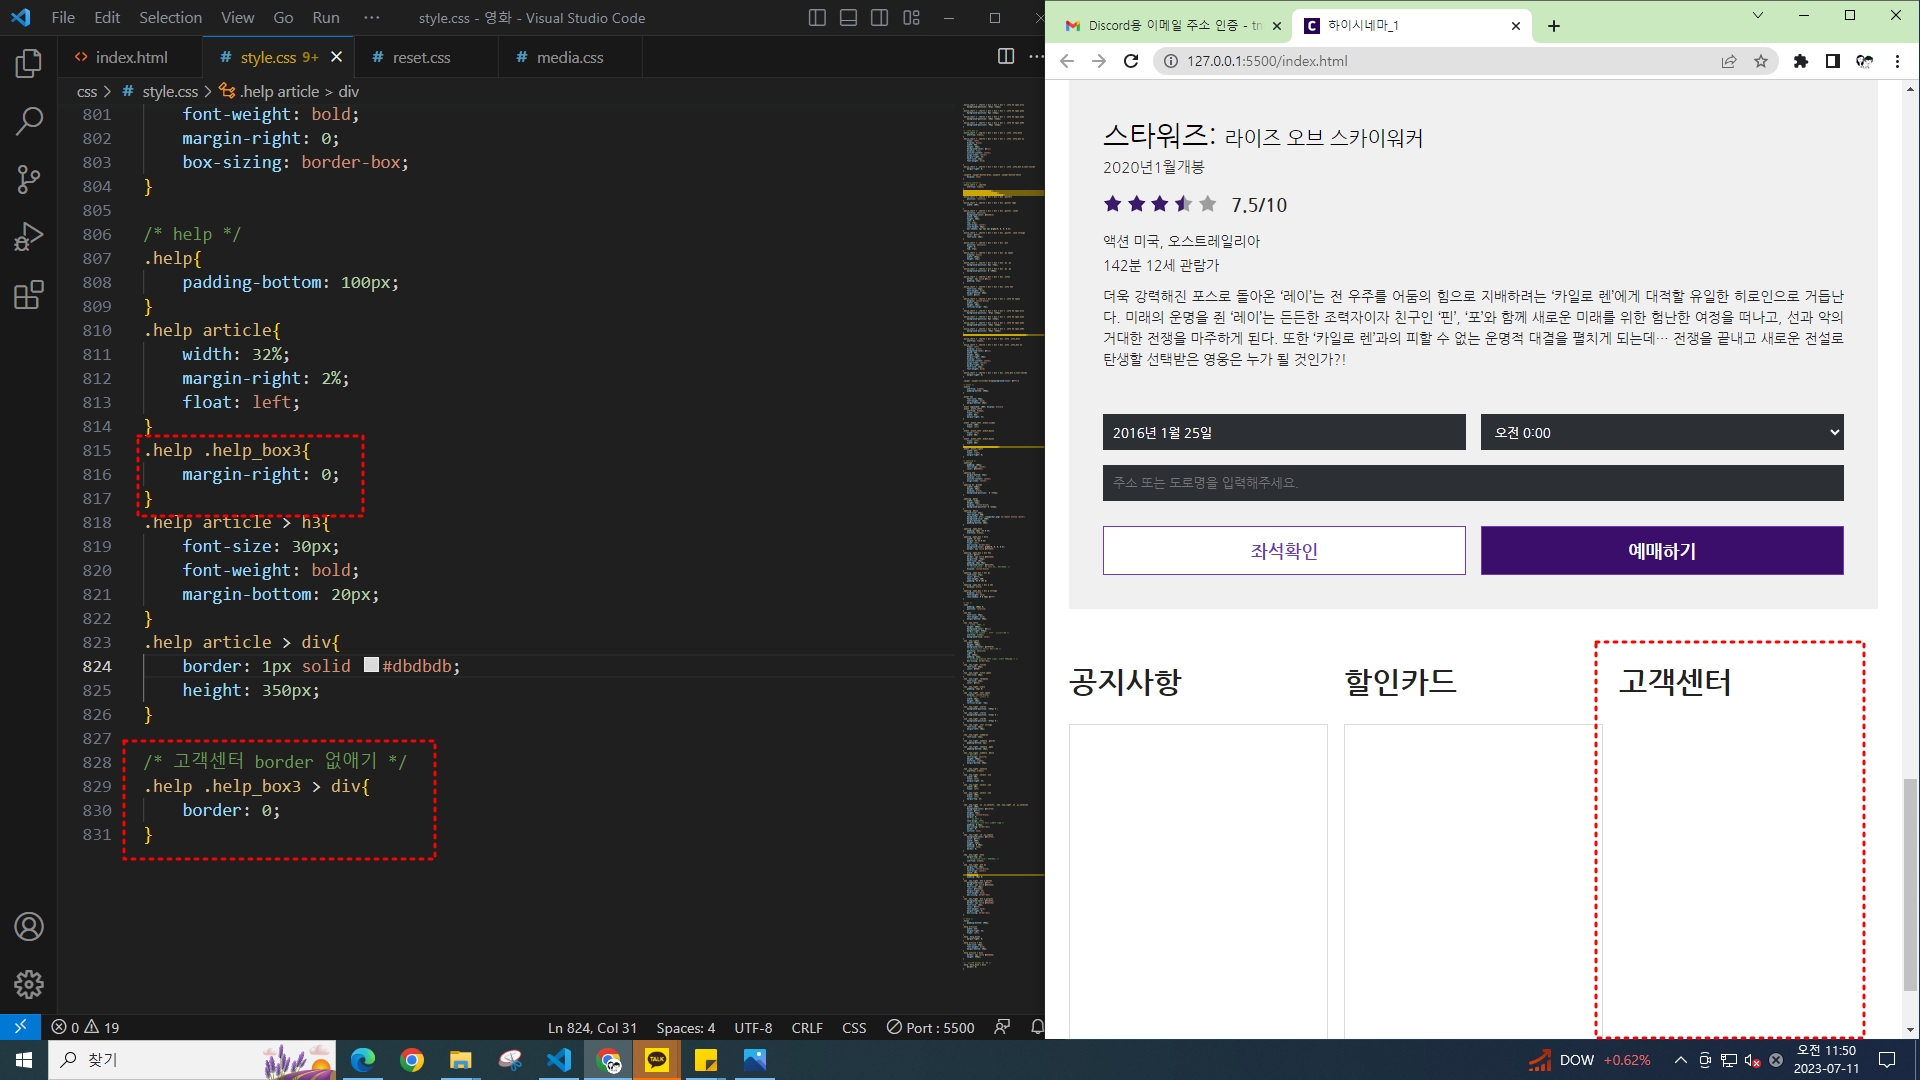Open the Chrome tab search chevron
1920x1080 pixels.
[1757, 15]
